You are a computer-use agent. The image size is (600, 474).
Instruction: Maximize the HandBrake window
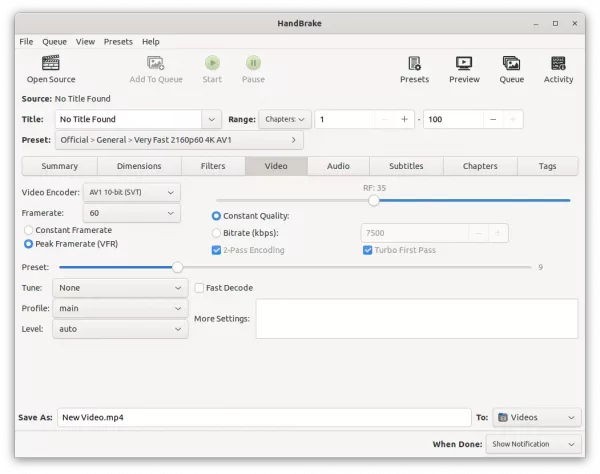[555, 24]
